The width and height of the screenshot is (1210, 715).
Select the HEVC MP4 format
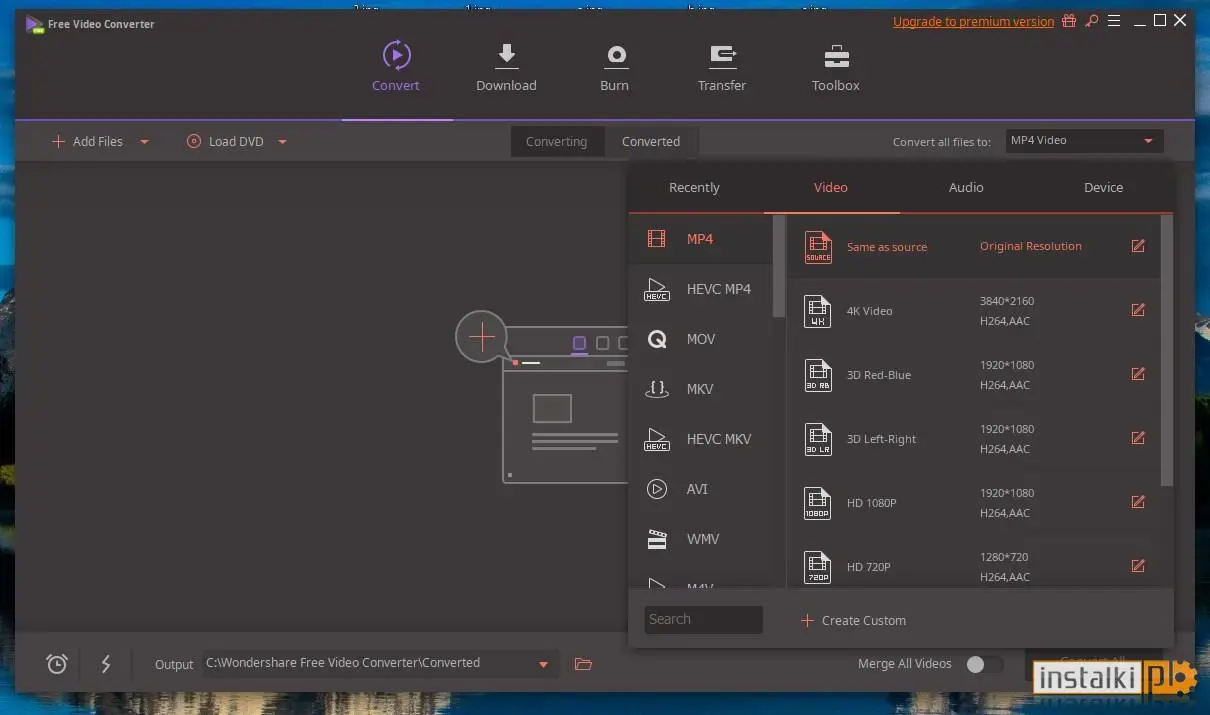pyautogui.click(x=700, y=289)
